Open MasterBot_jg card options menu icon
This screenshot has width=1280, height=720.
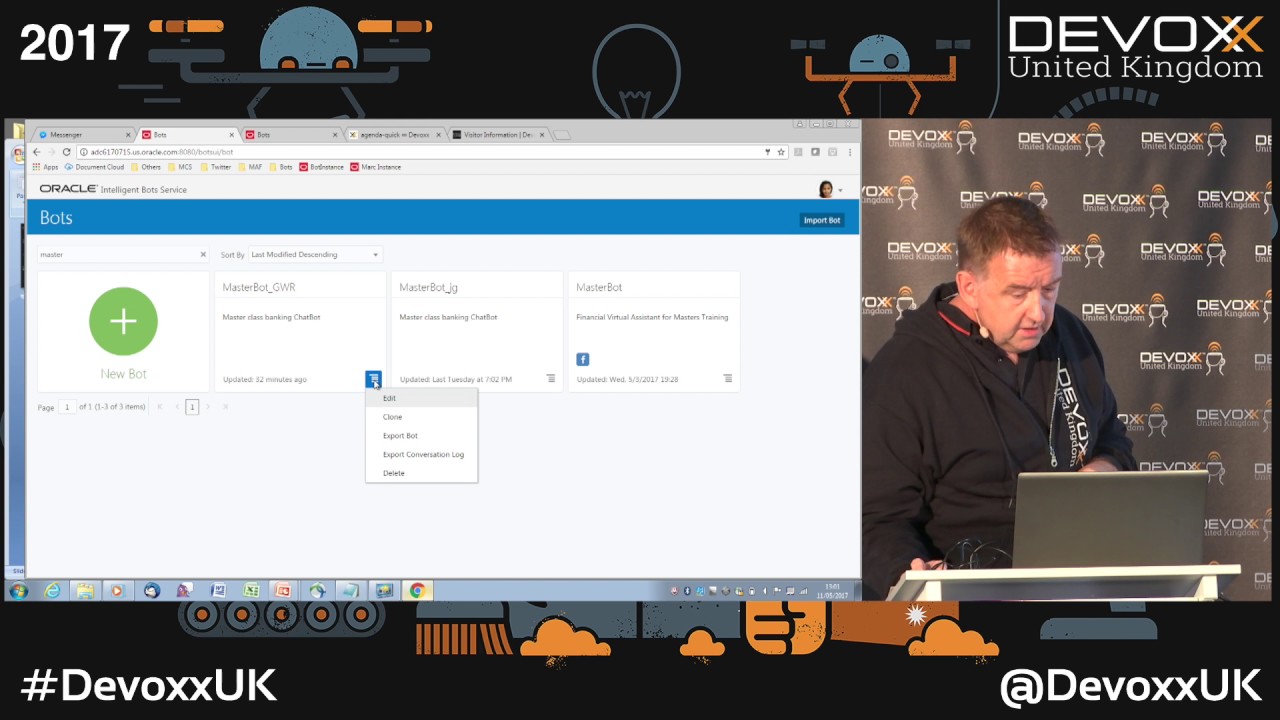pyautogui.click(x=550, y=379)
